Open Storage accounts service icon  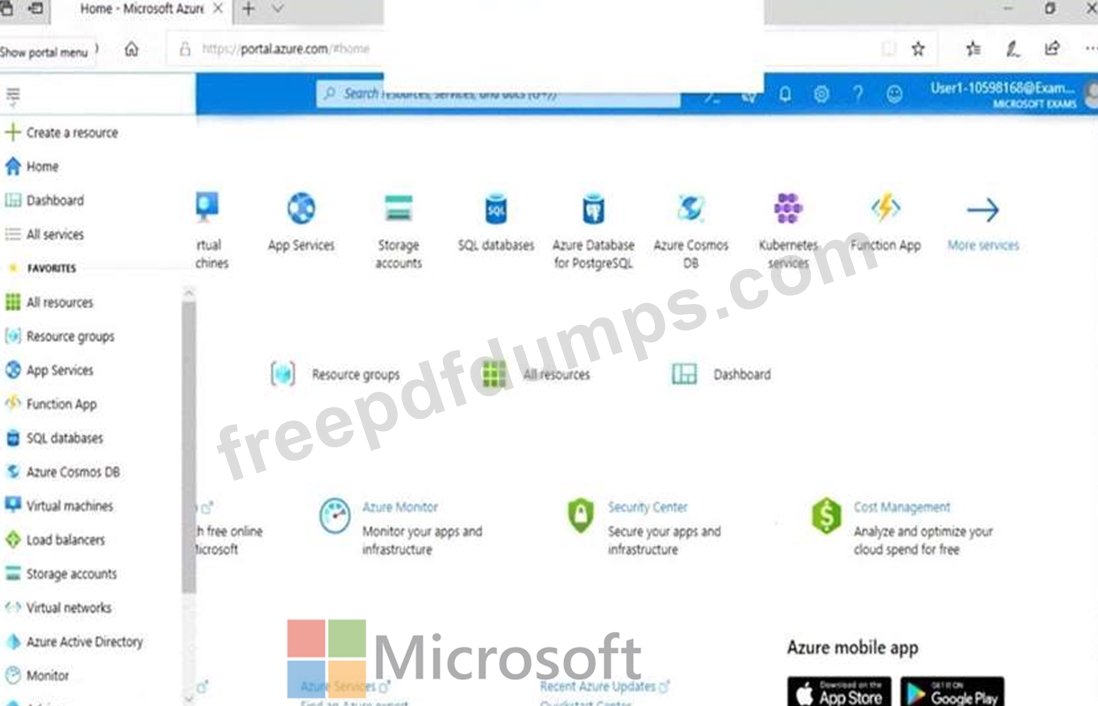point(398,209)
